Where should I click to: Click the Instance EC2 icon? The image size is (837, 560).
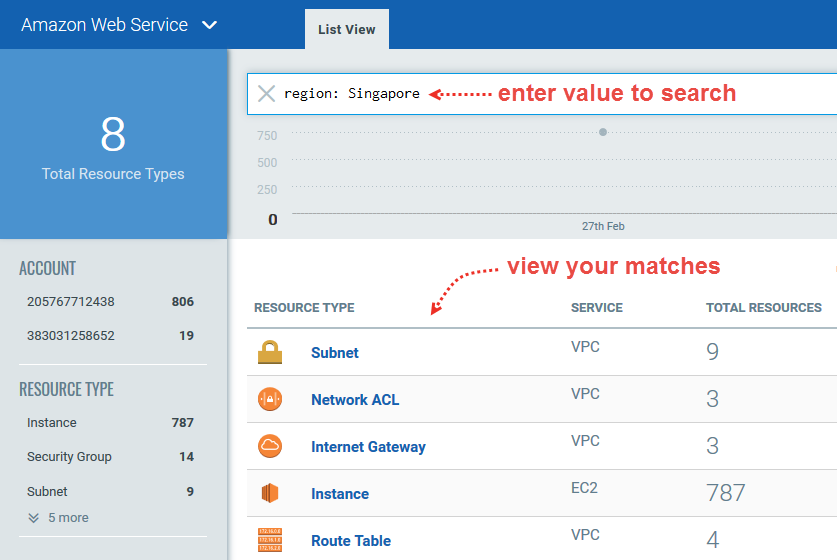pyautogui.click(x=270, y=493)
